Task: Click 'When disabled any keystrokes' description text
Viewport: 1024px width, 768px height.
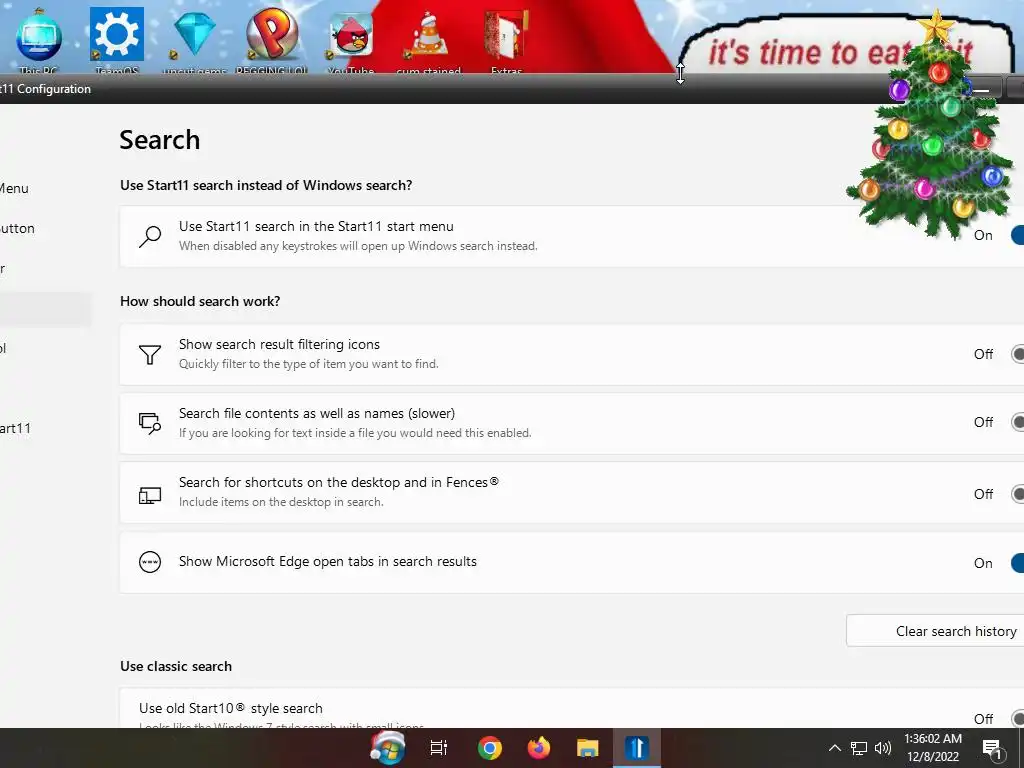Action: [x=358, y=246]
